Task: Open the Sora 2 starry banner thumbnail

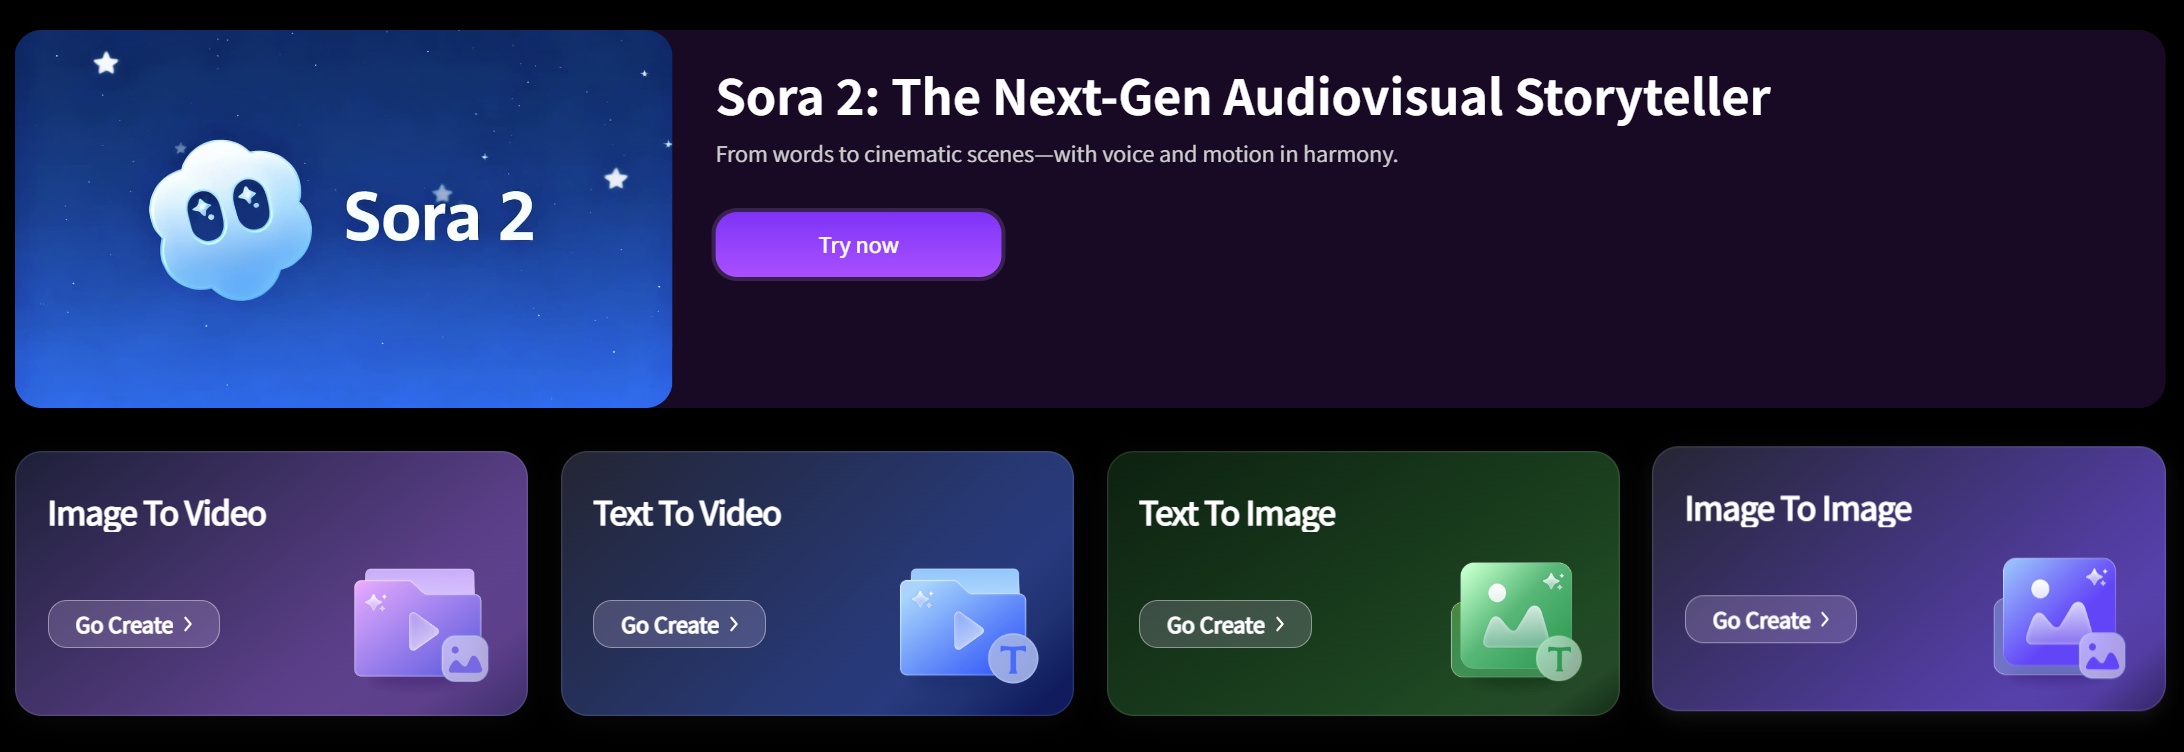Action: pyautogui.click(x=343, y=219)
